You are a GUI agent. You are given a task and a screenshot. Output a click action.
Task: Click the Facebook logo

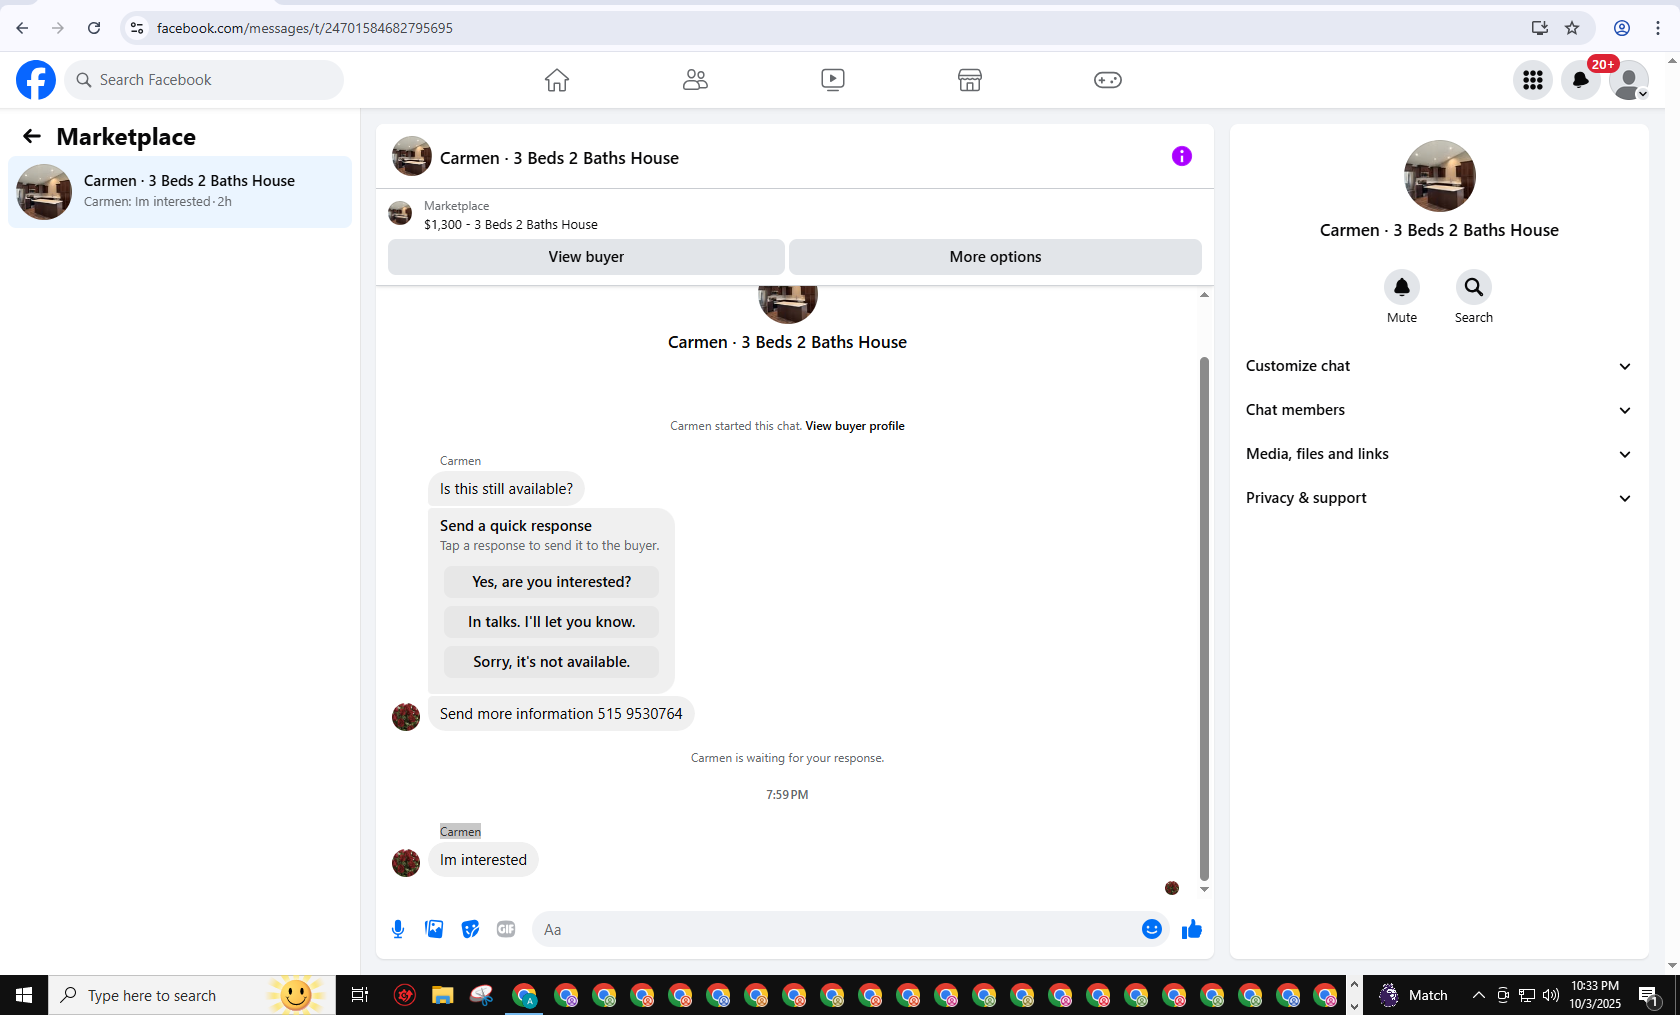pos(36,80)
